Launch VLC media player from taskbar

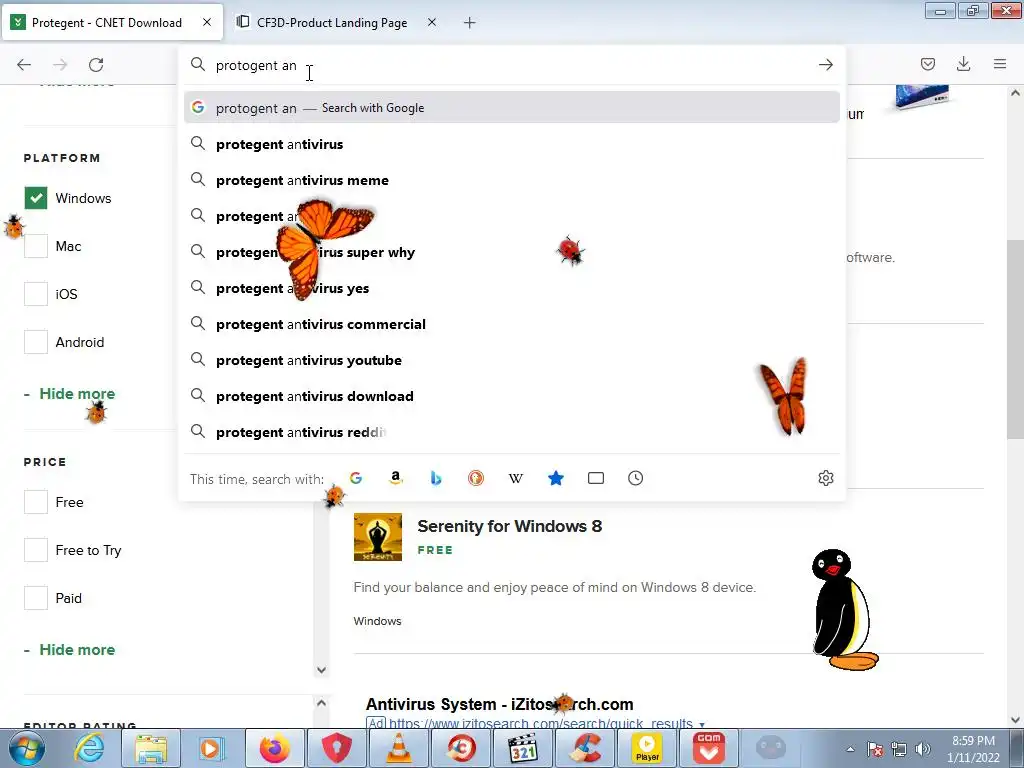pos(399,748)
